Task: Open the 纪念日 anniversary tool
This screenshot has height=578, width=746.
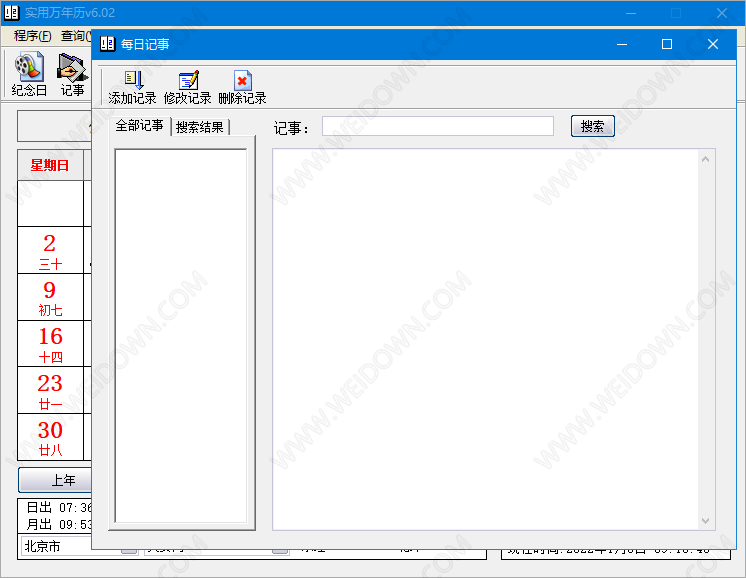Action: pyautogui.click(x=29, y=74)
